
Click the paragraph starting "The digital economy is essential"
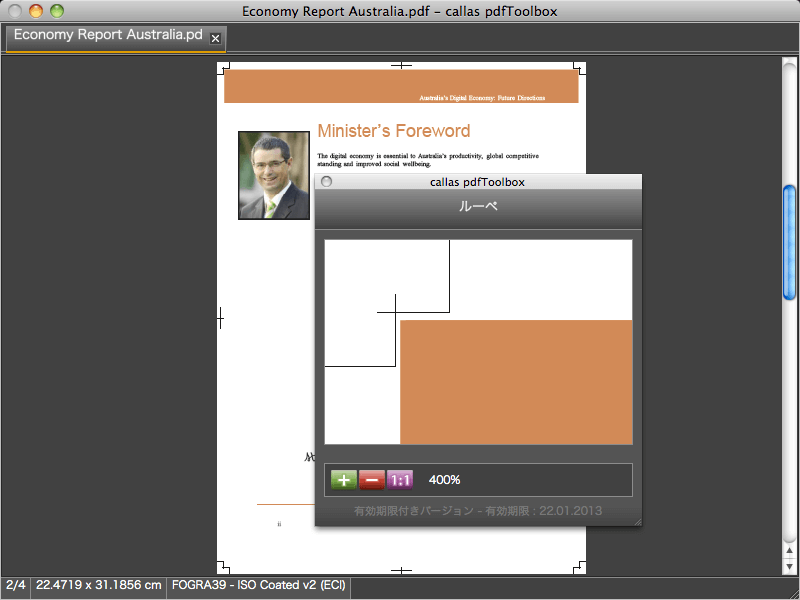pyautogui.click(x=428, y=160)
